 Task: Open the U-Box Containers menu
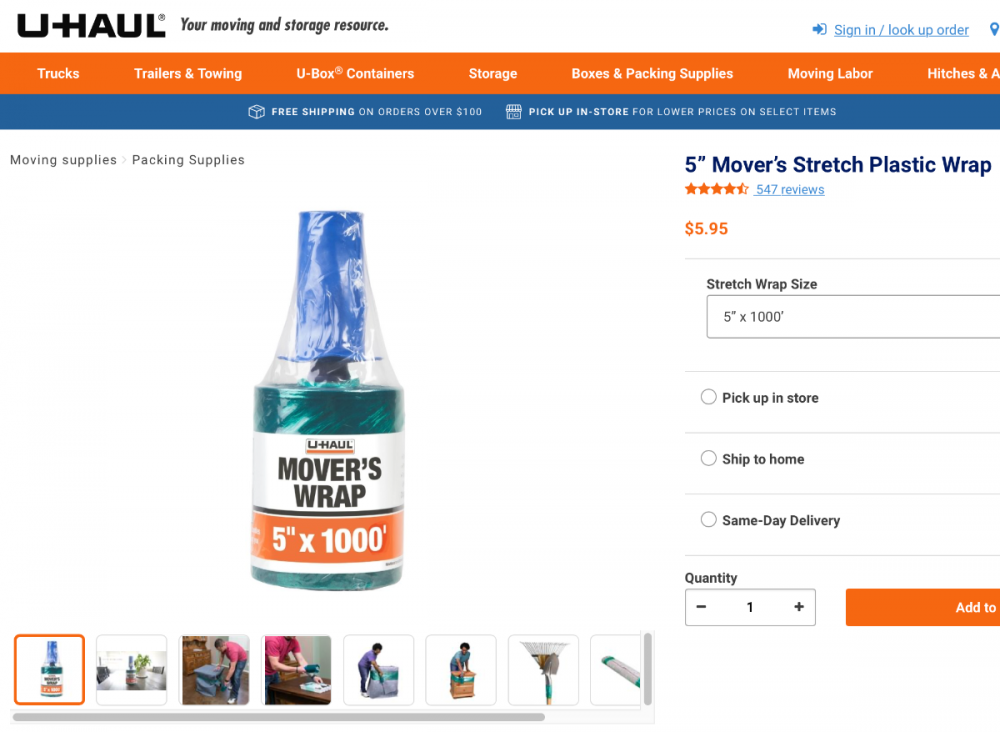click(x=355, y=73)
